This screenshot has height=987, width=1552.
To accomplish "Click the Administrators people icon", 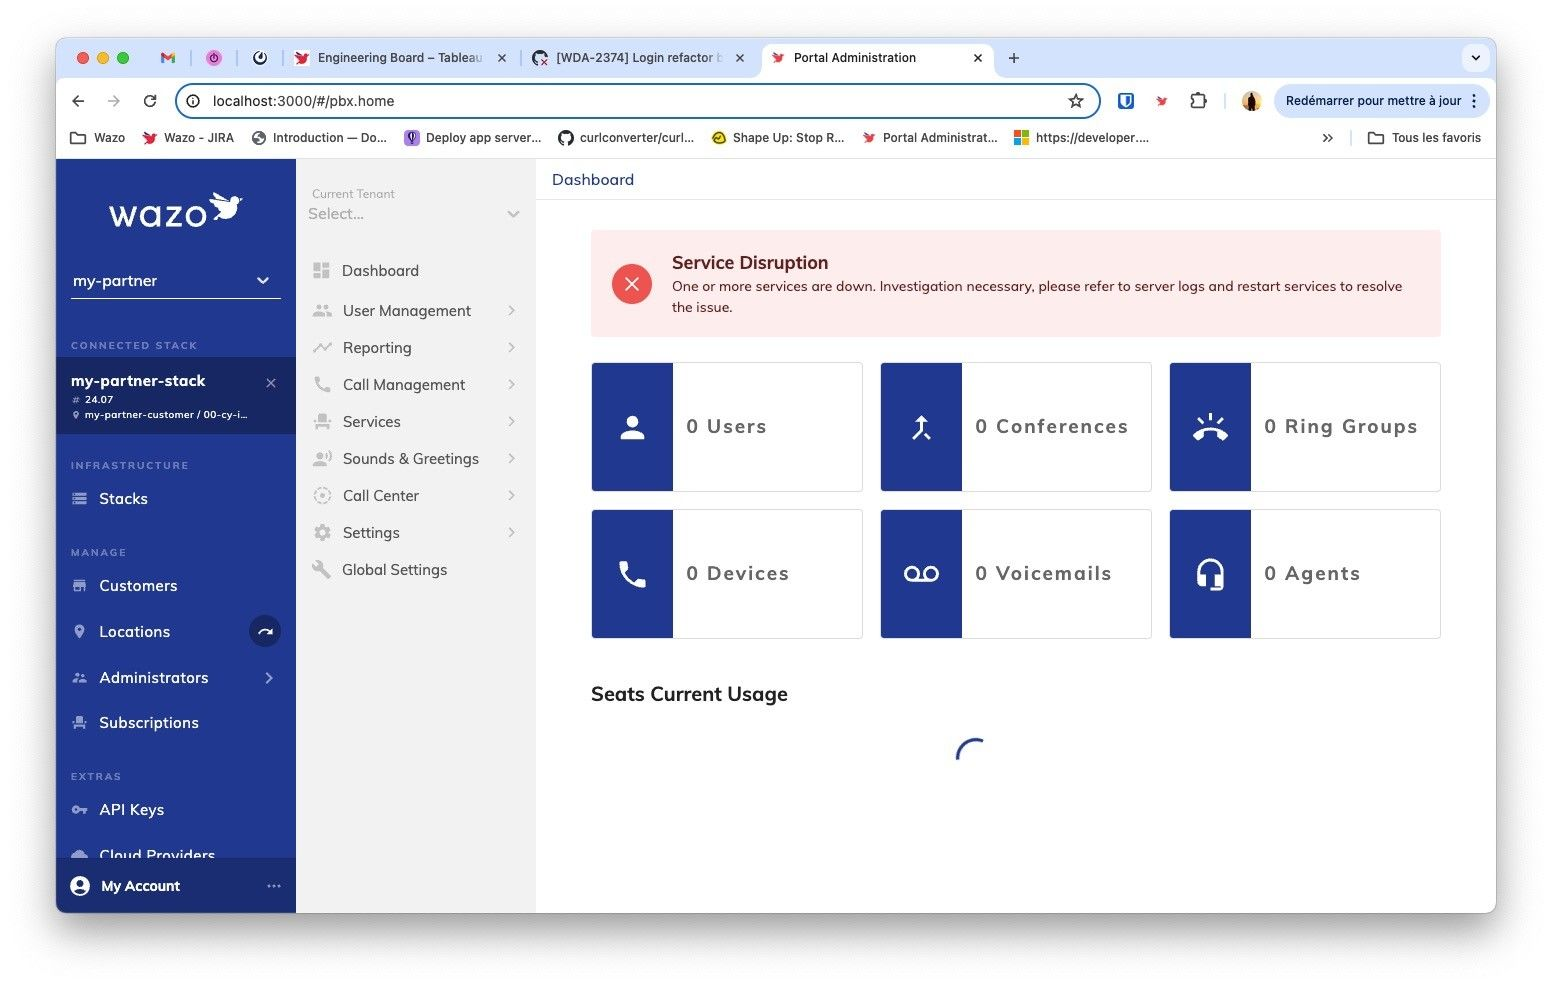I will coord(80,678).
